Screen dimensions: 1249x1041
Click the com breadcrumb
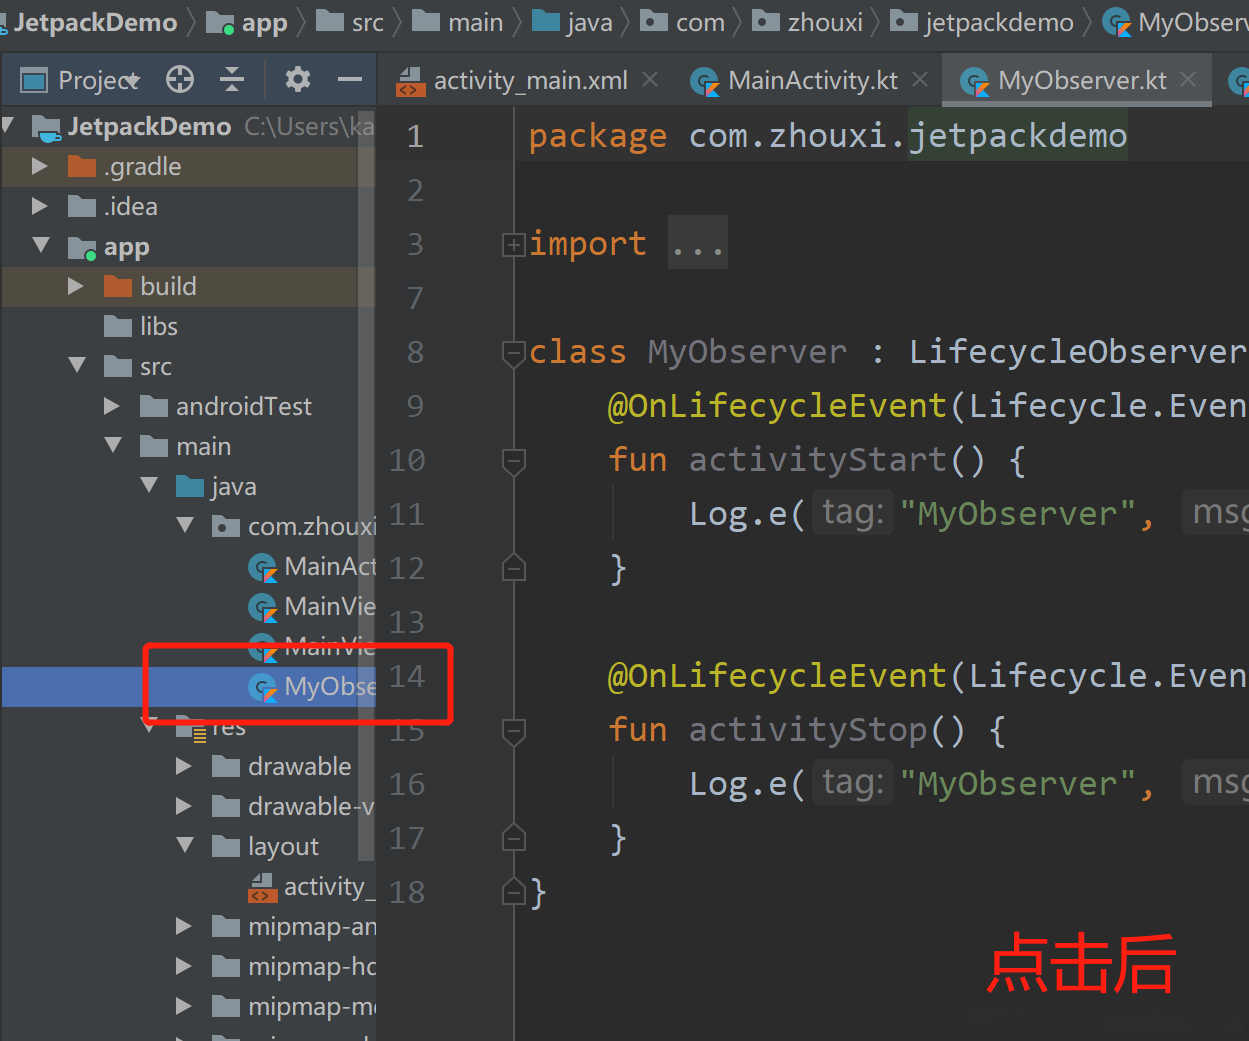(x=683, y=22)
